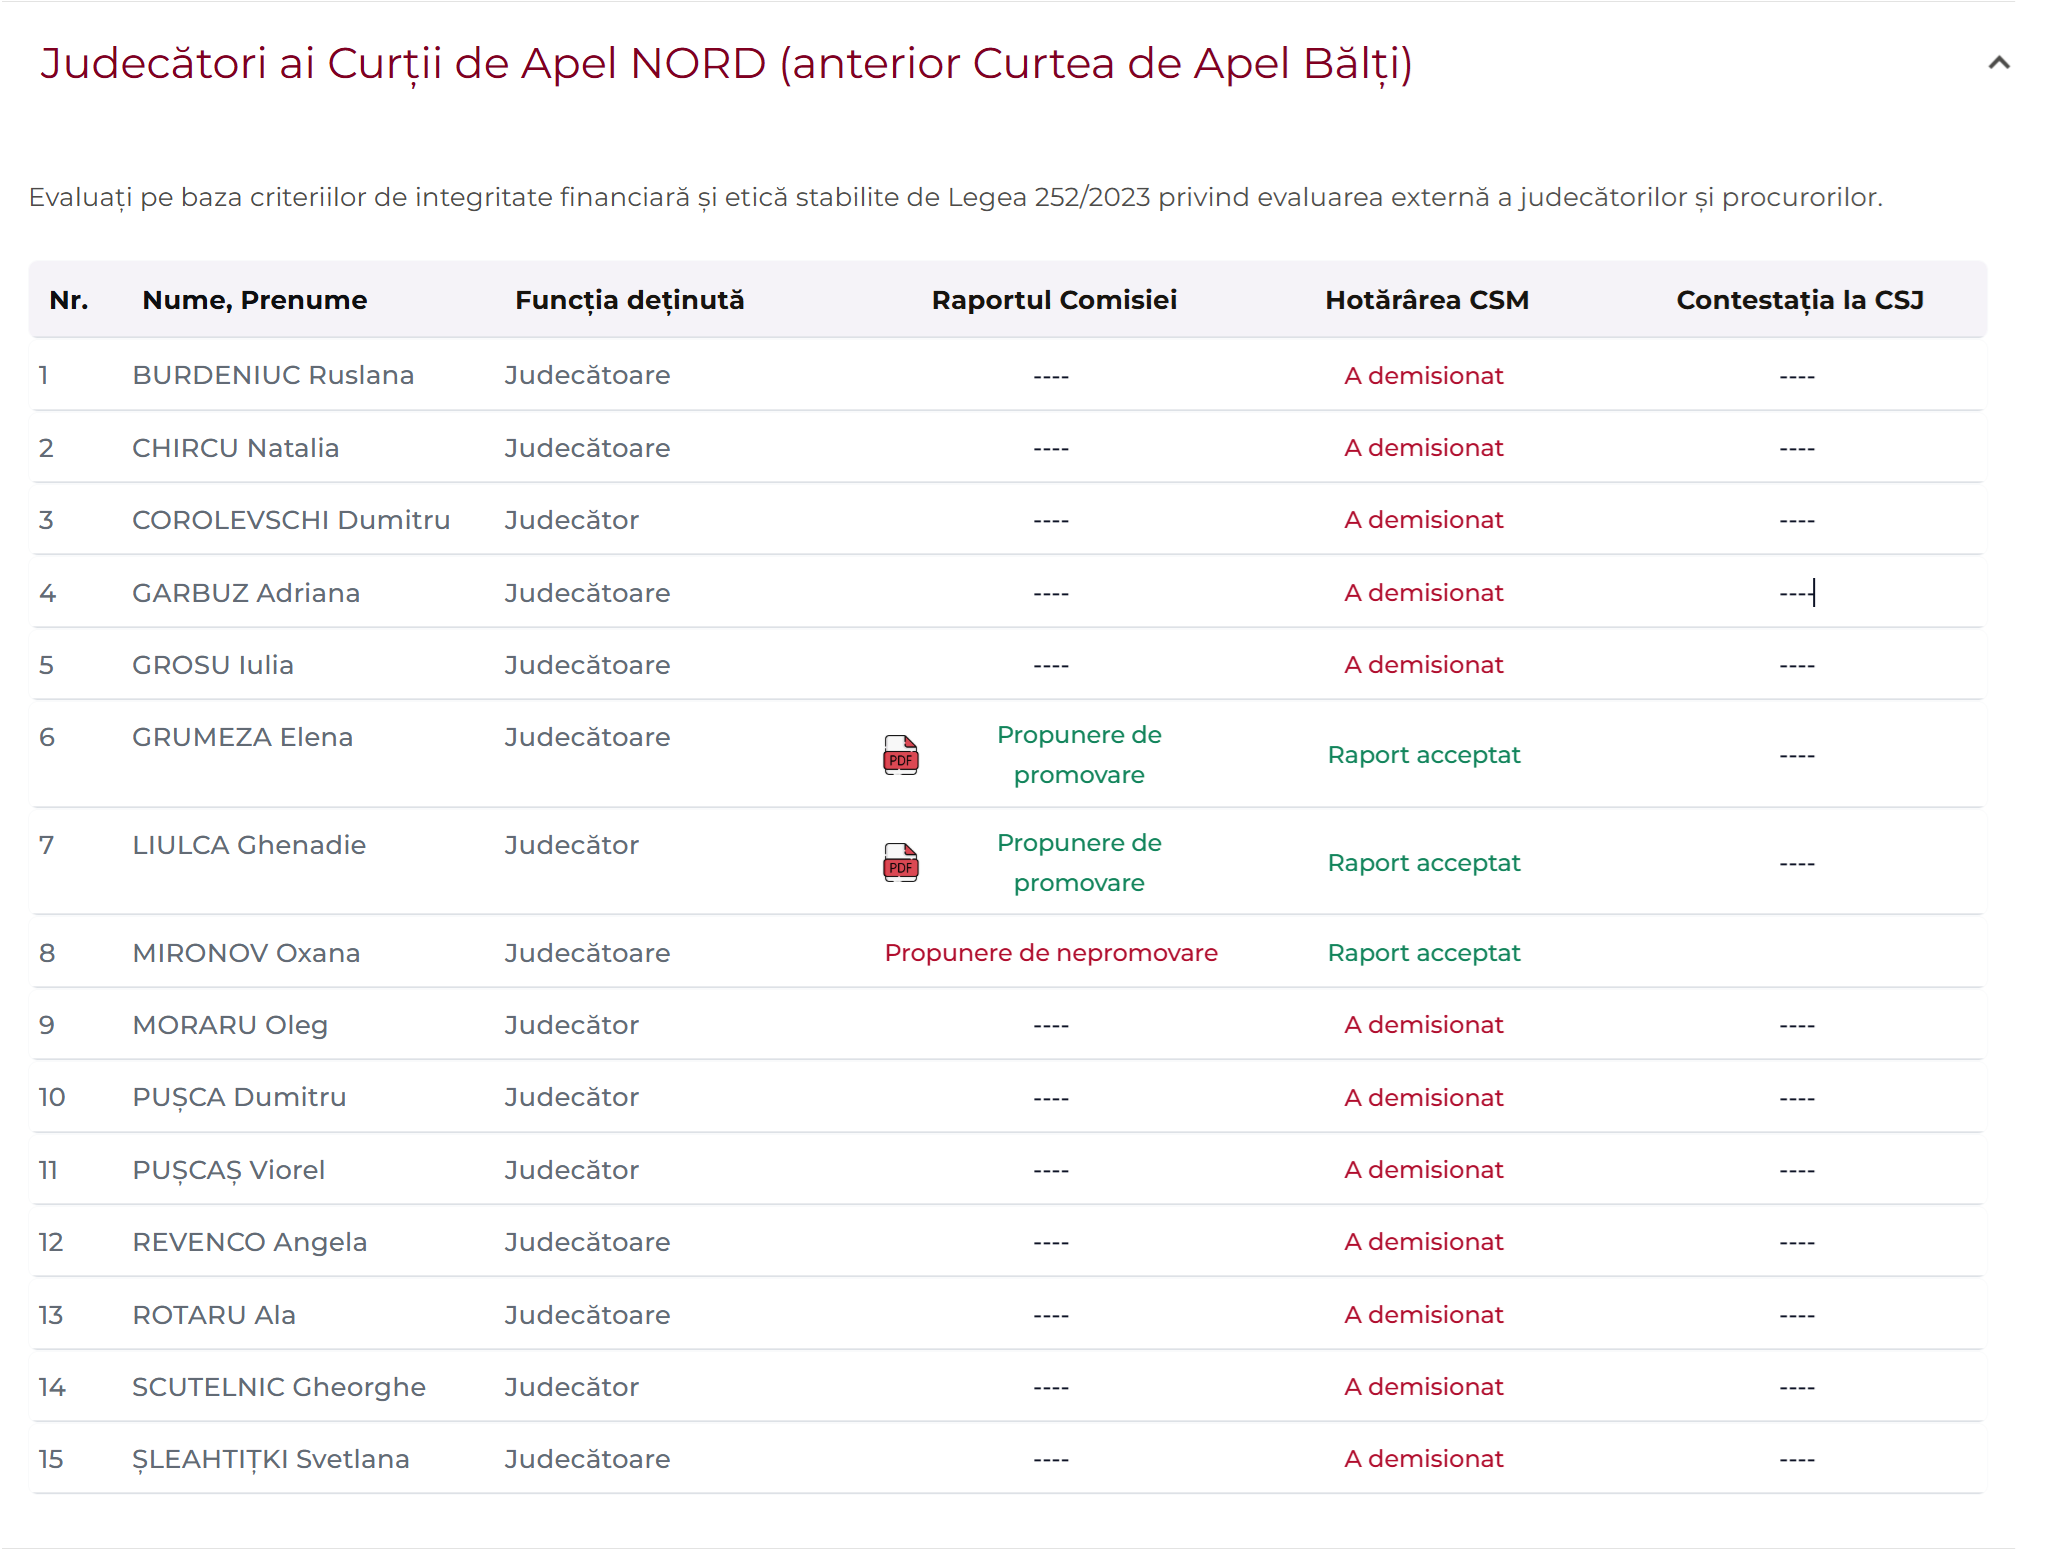Click the 'Raportul Comisiei' column header
This screenshot has width=2054, height=1550.
click(x=1053, y=300)
